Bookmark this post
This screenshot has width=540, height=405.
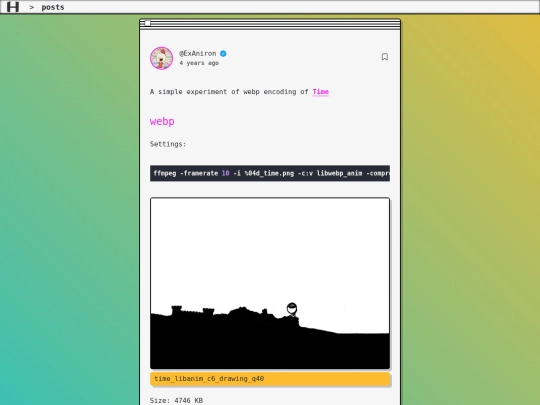(385, 57)
